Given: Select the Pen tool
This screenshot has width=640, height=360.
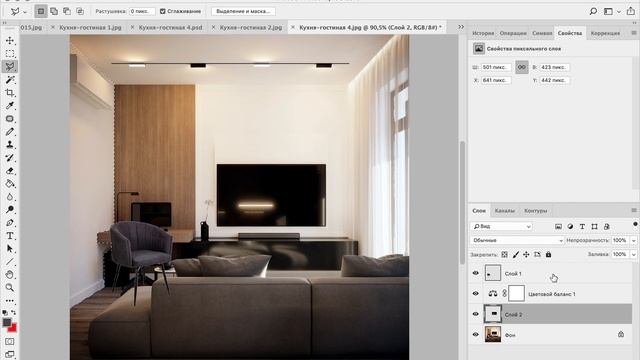Looking at the screenshot, I should point(10,222).
